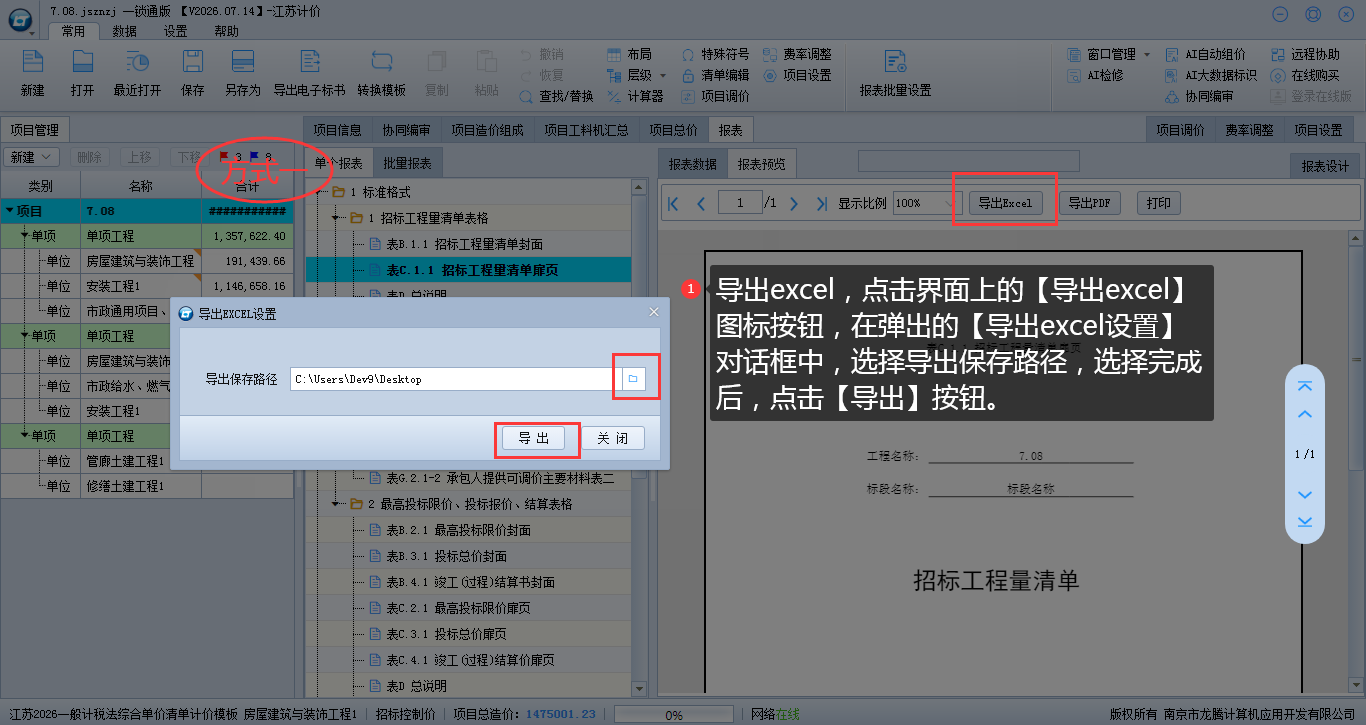Click the 另存为 (Save As) icon
Viewport: 1366px width, 725px height.
pos(242,62)
